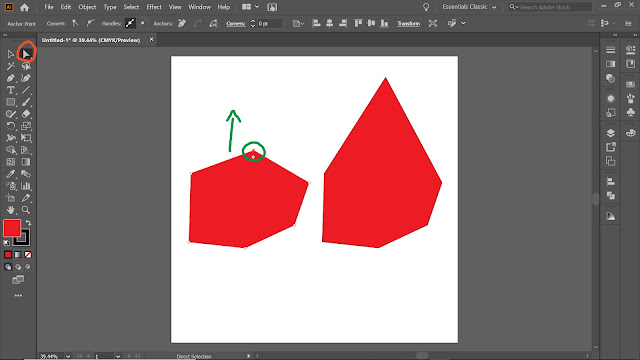
Task: Select the Gradient tool
Action: pyautogui.click(x=26, y=162)
